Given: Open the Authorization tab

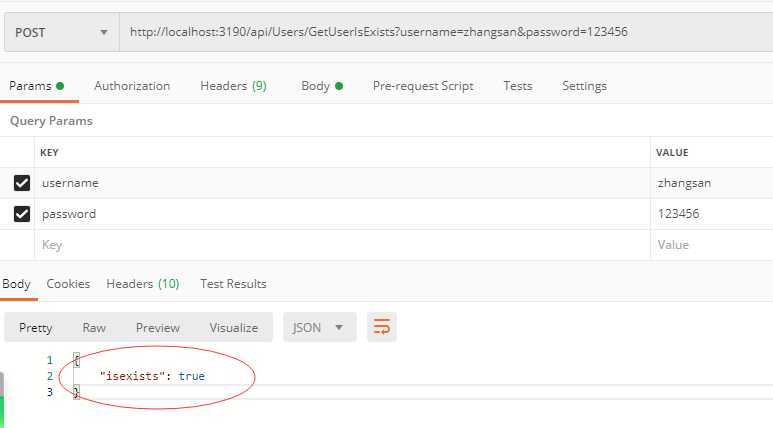Looking at the screenshot, I should 132,86.
